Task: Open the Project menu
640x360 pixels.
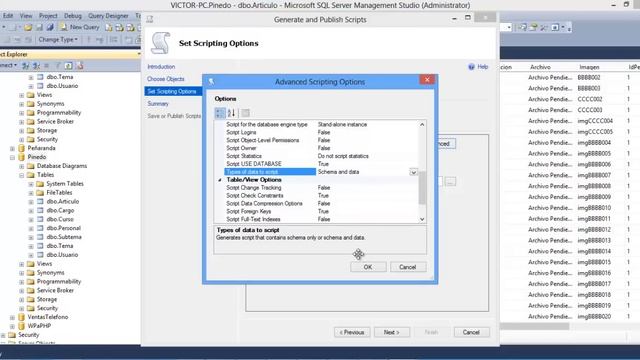Action: 48,16
